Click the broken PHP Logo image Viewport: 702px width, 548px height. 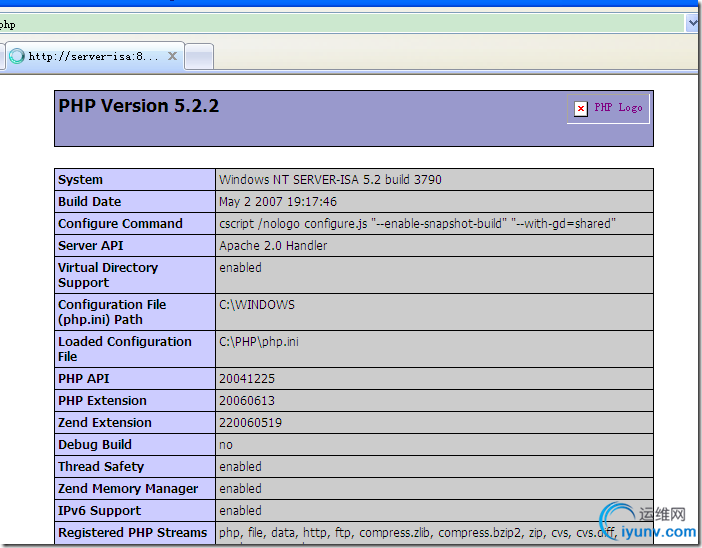[581, 108]
